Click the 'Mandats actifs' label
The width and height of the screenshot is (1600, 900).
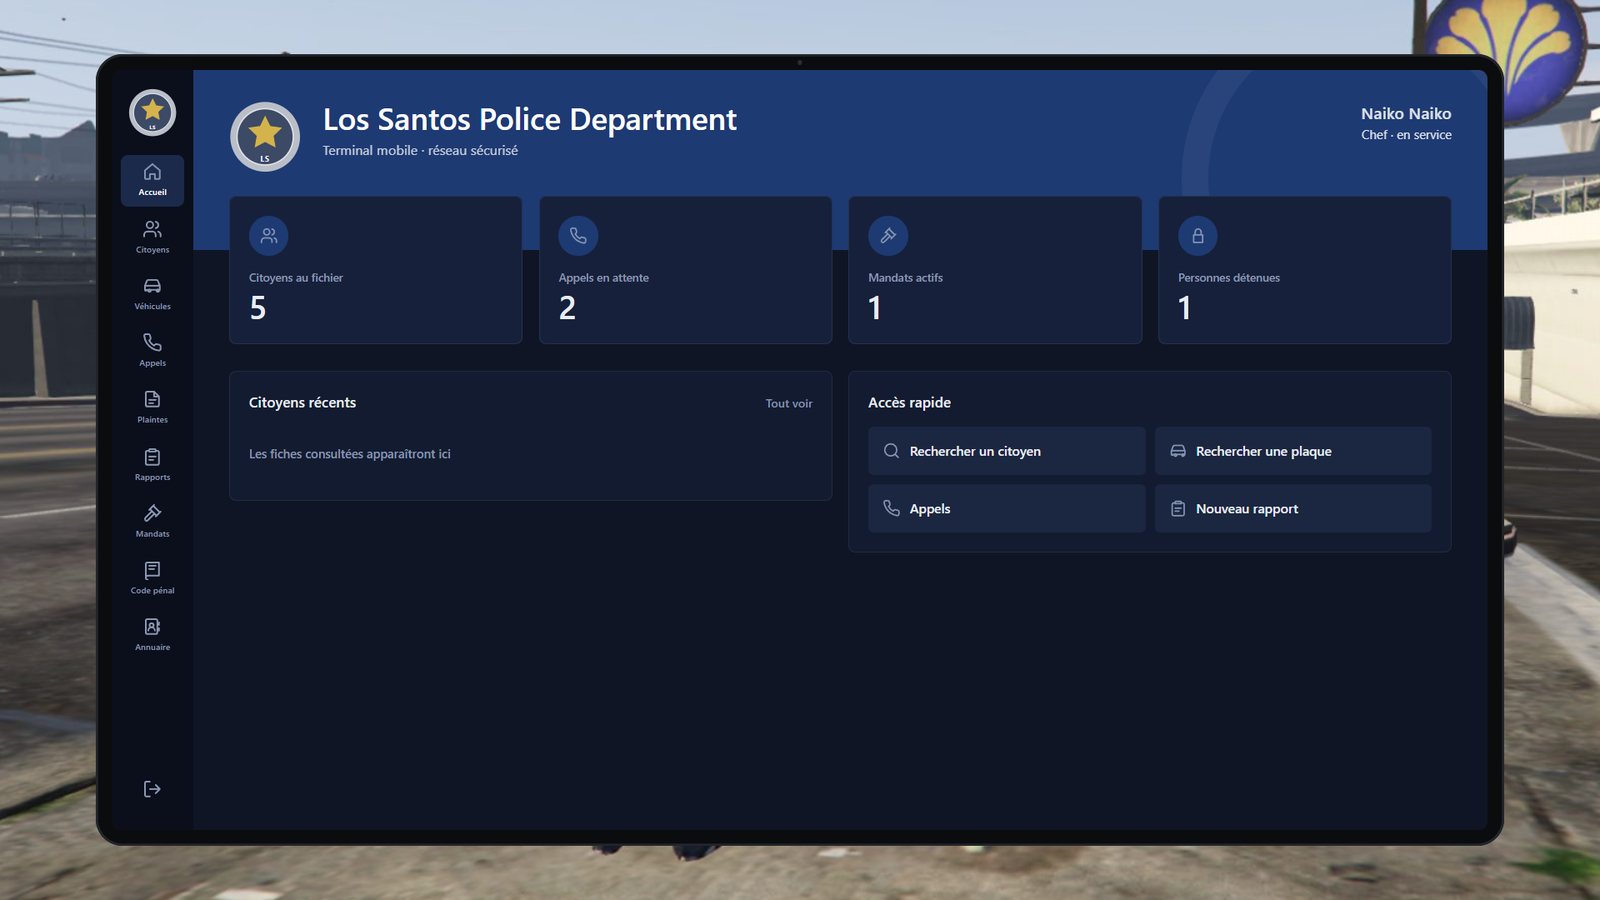[906, 278]
